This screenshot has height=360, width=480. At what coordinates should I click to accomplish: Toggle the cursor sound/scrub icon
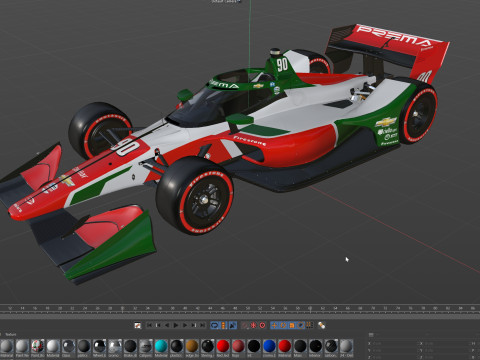pyautogui.click(x=233, y=325)
